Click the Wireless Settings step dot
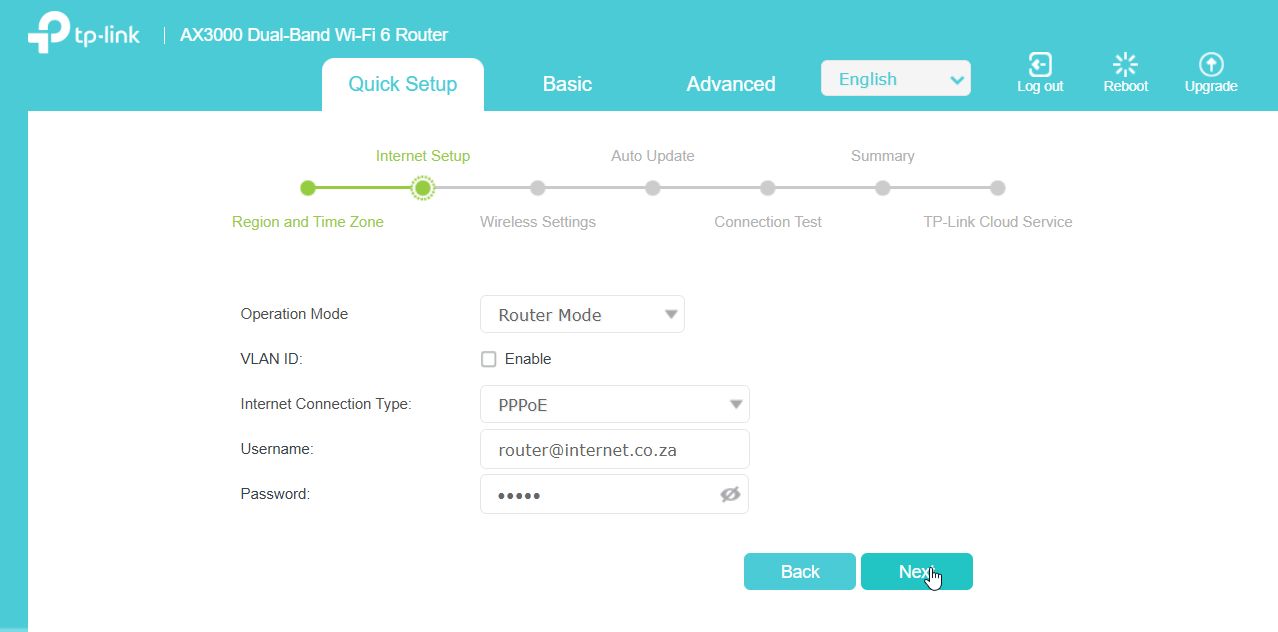Screen dimensions: 1278x632 point(538,188)
